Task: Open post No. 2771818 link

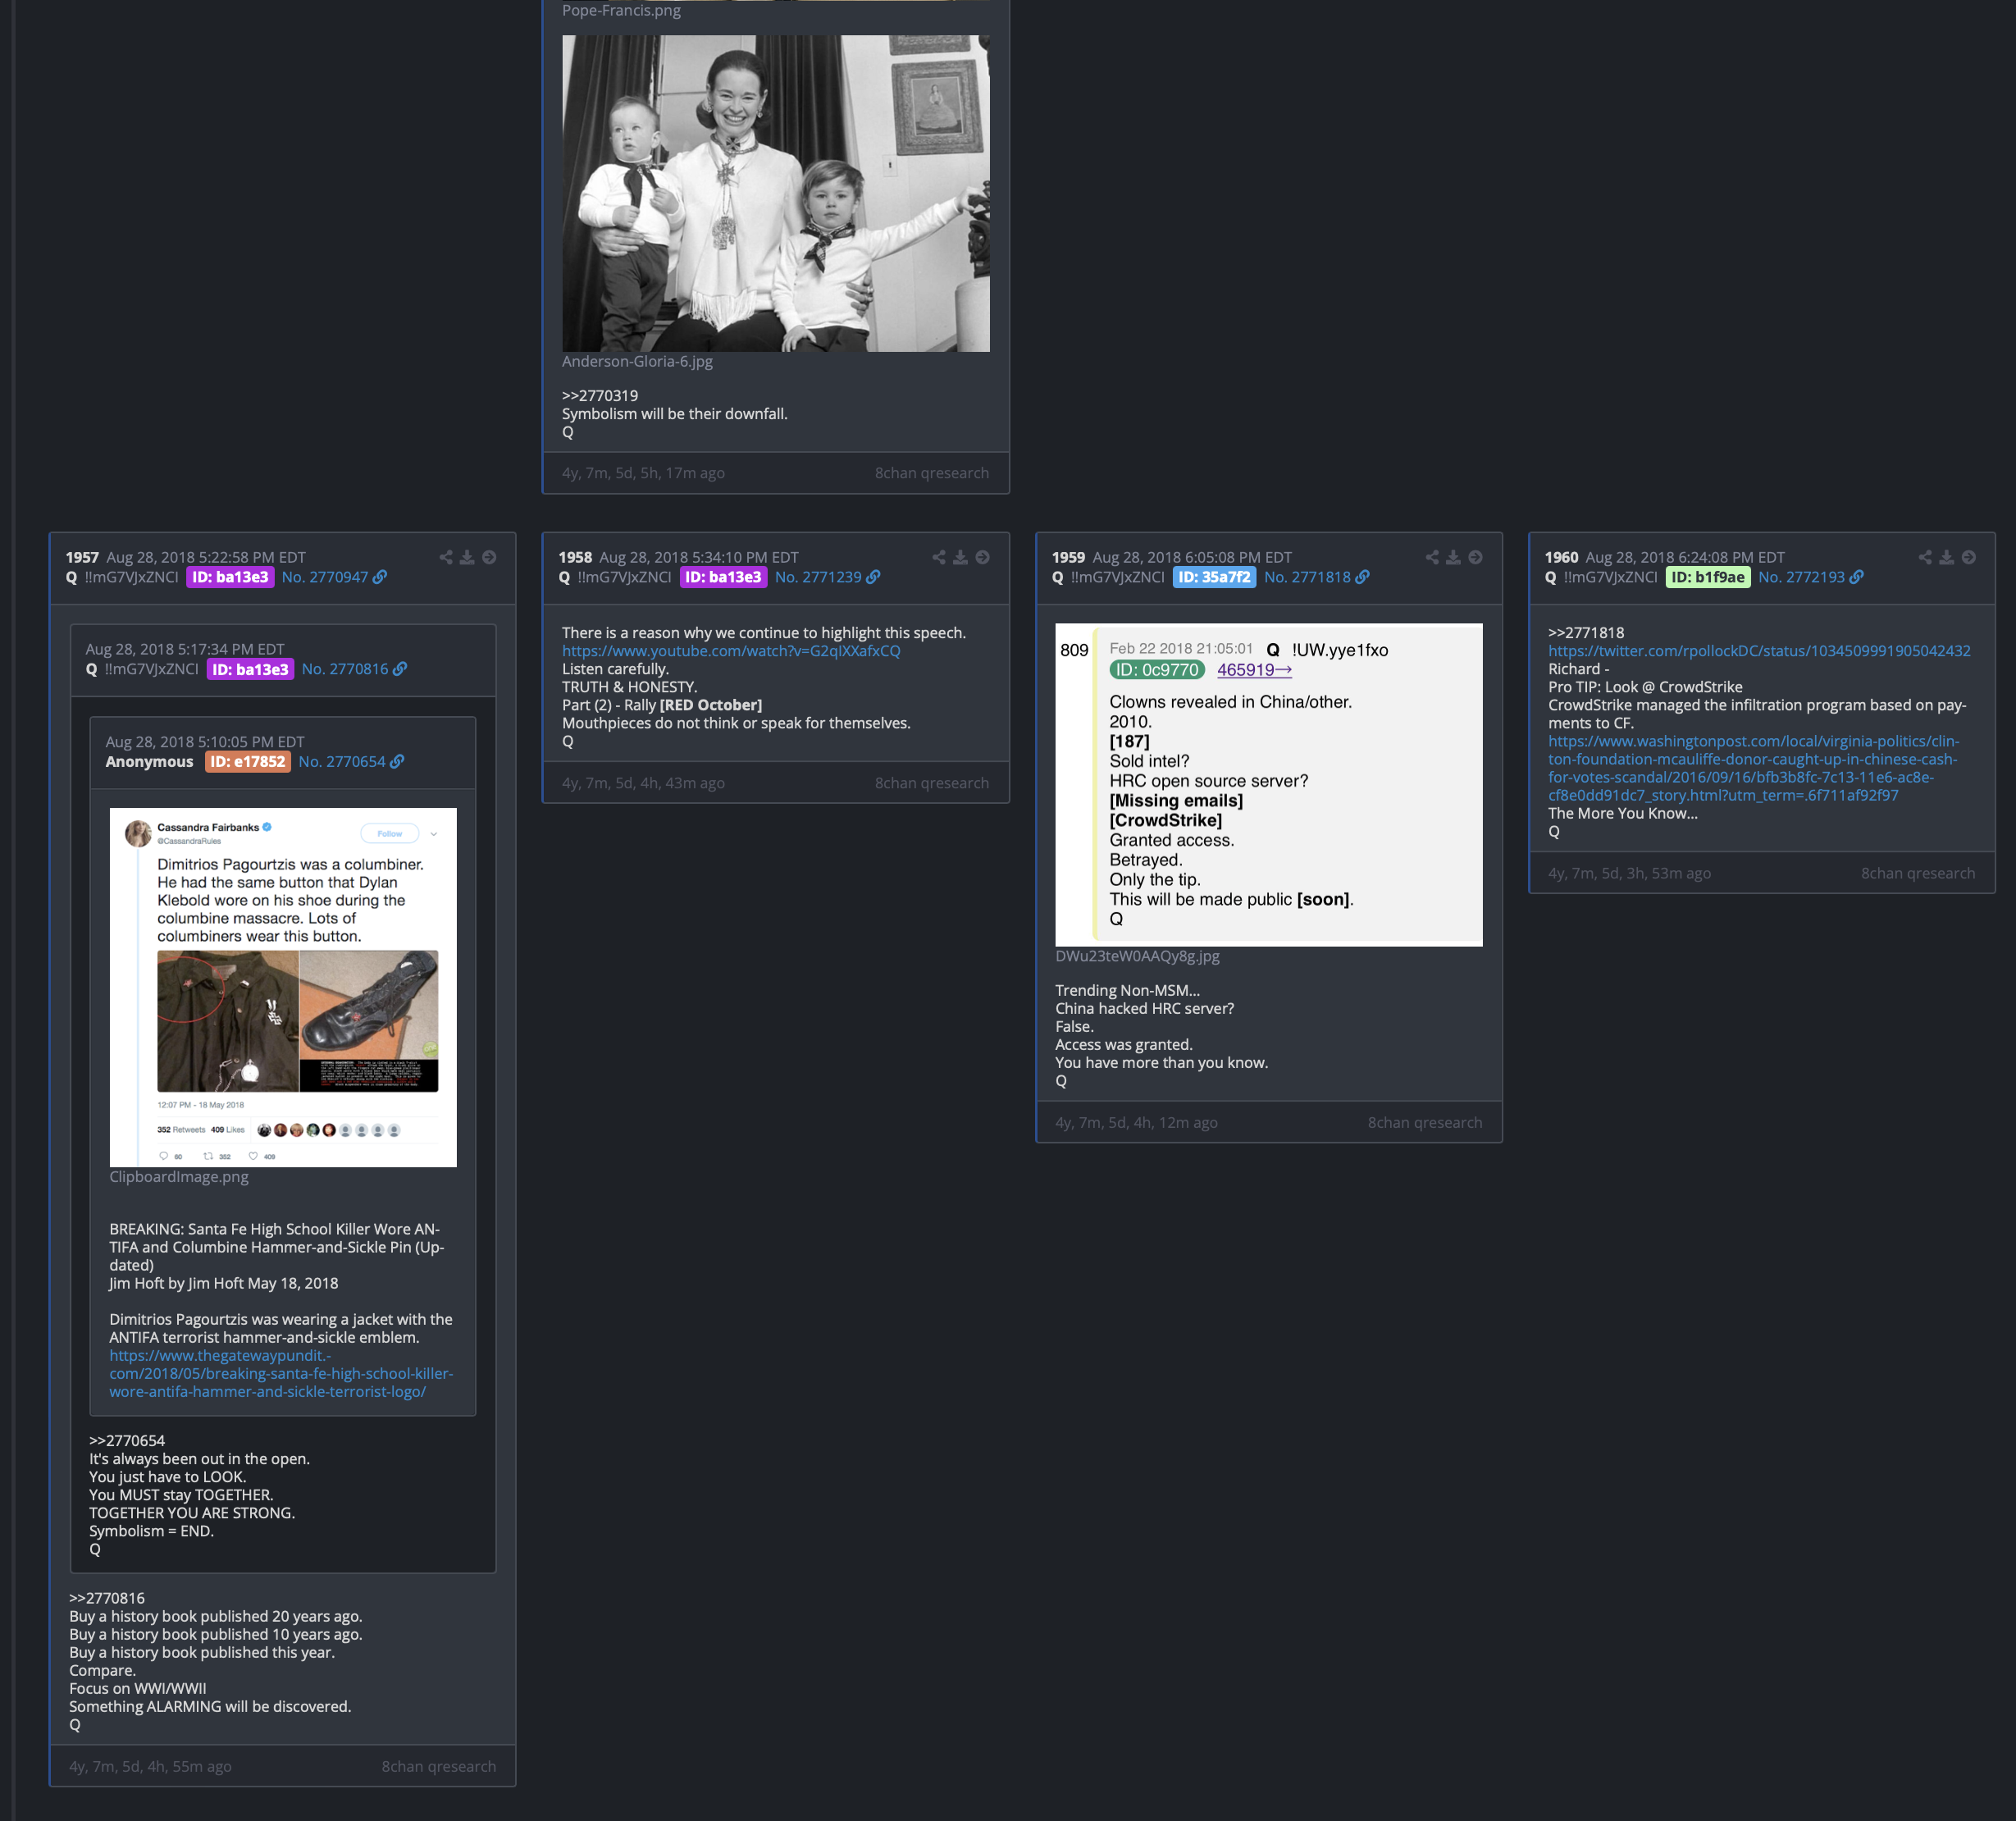Action: [x=1307, y=577]
